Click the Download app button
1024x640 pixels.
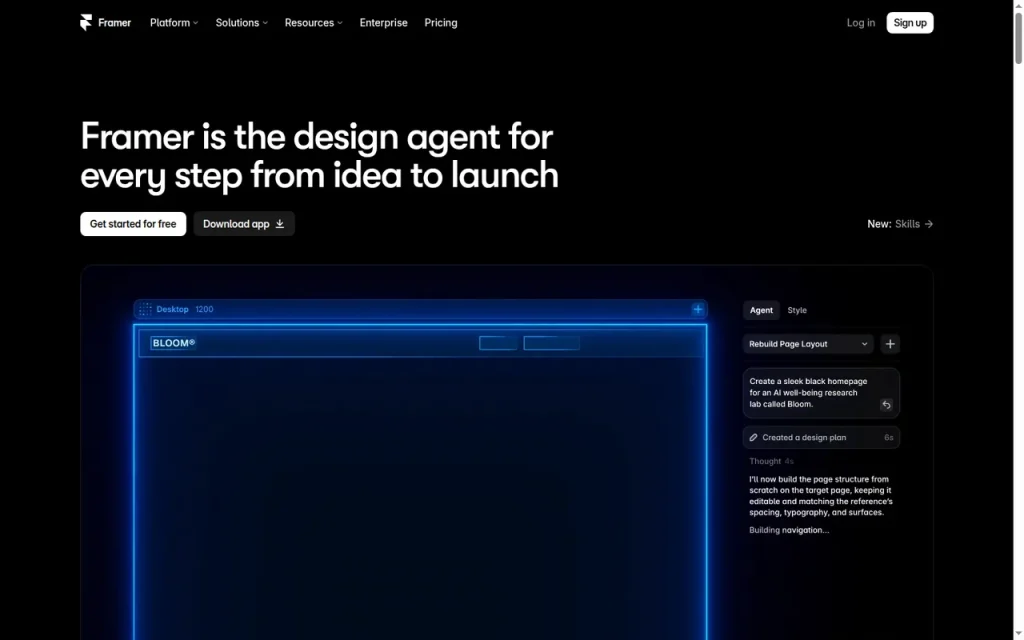pos(244,224)
